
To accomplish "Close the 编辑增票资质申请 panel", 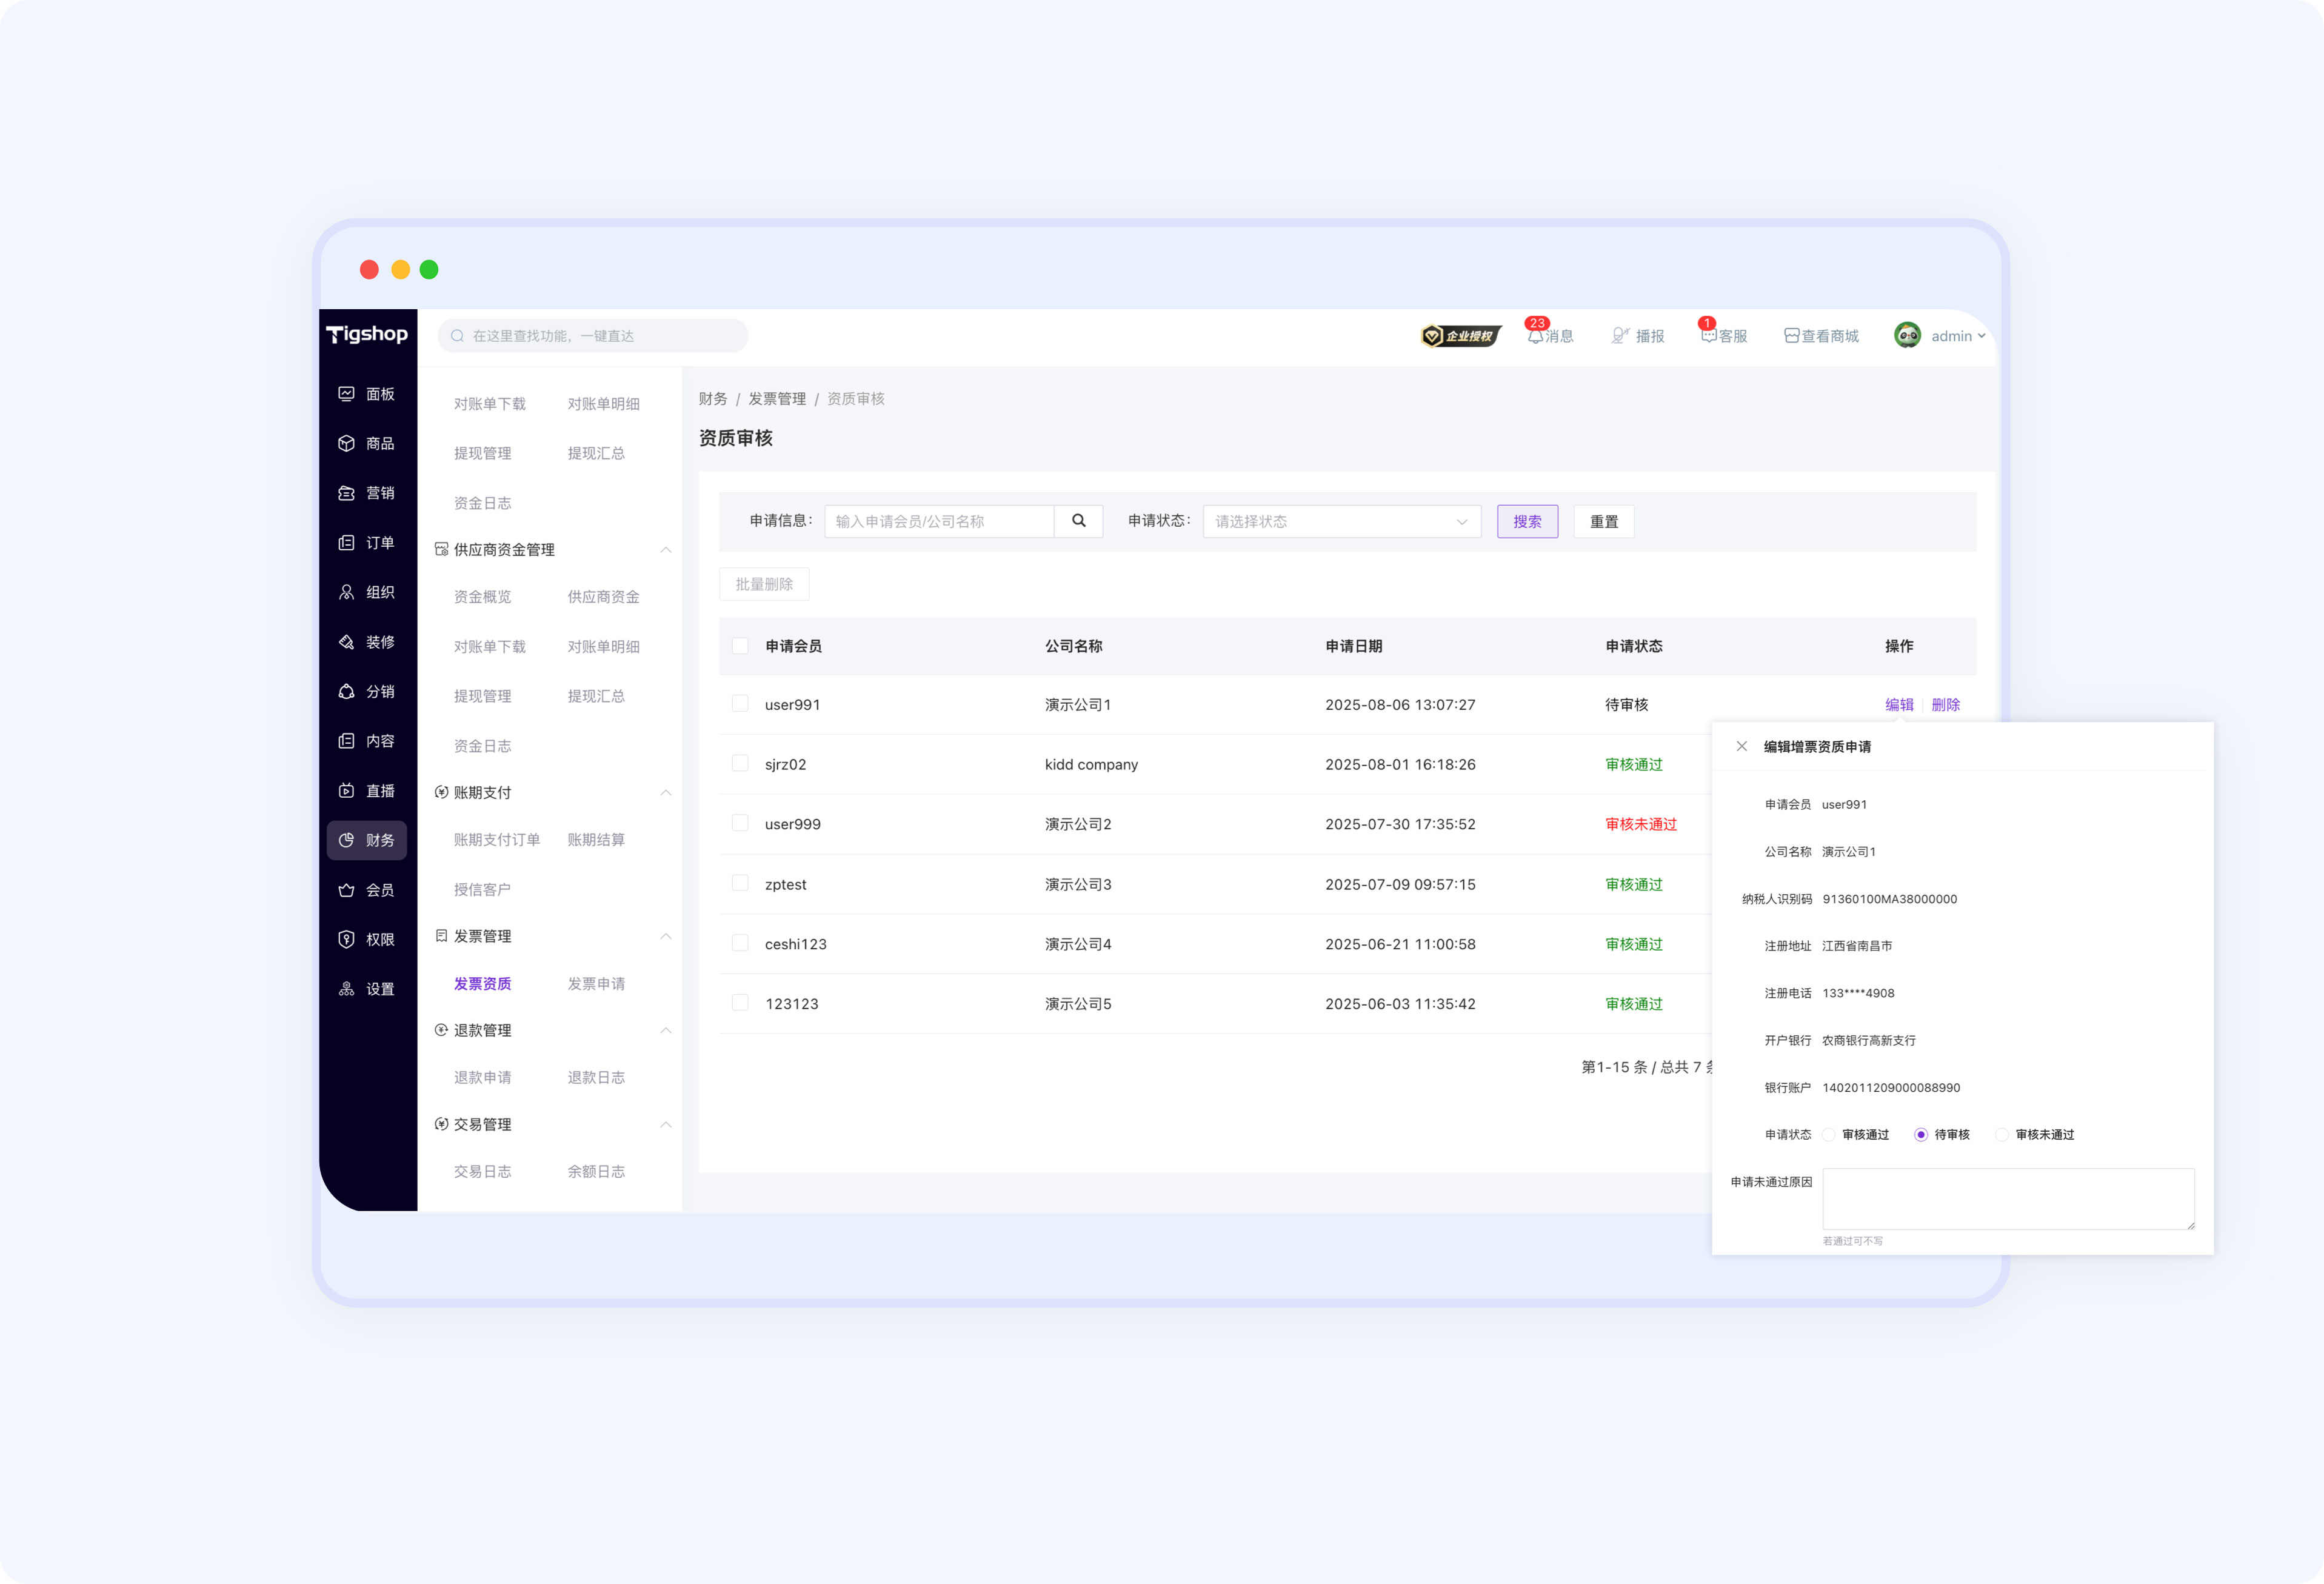I will [x=1742, y=746].
